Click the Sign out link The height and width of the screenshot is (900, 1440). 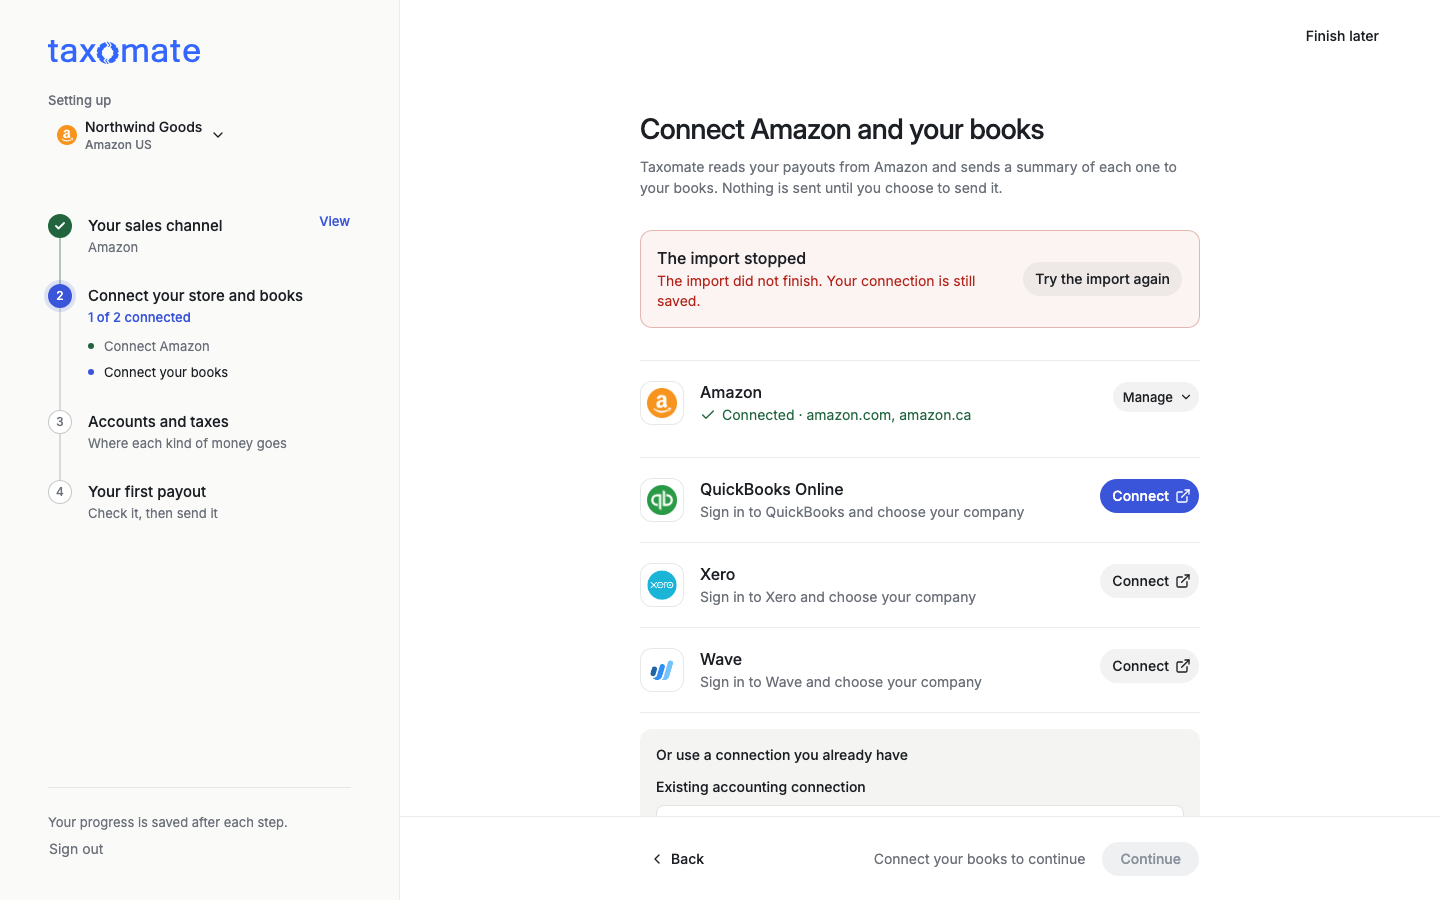coord(76,849)
